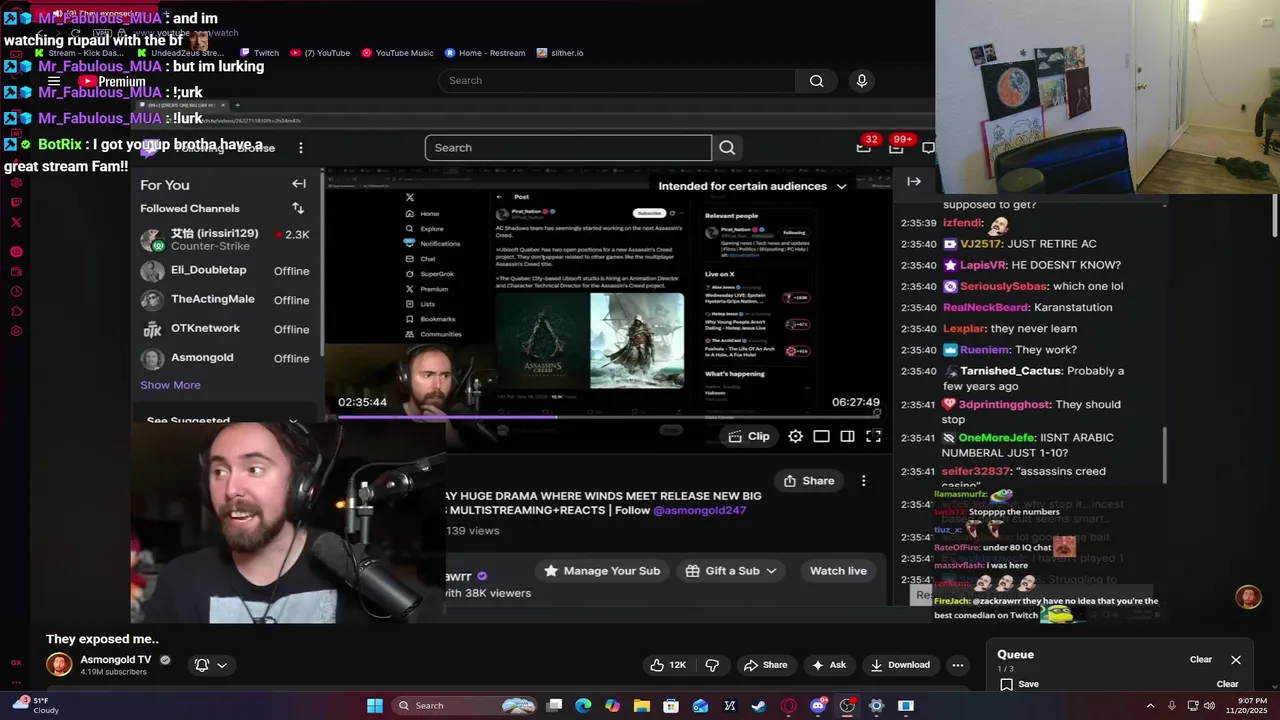
Task: Open Twitch notification with 32 badge
Action: click(865, 146)
